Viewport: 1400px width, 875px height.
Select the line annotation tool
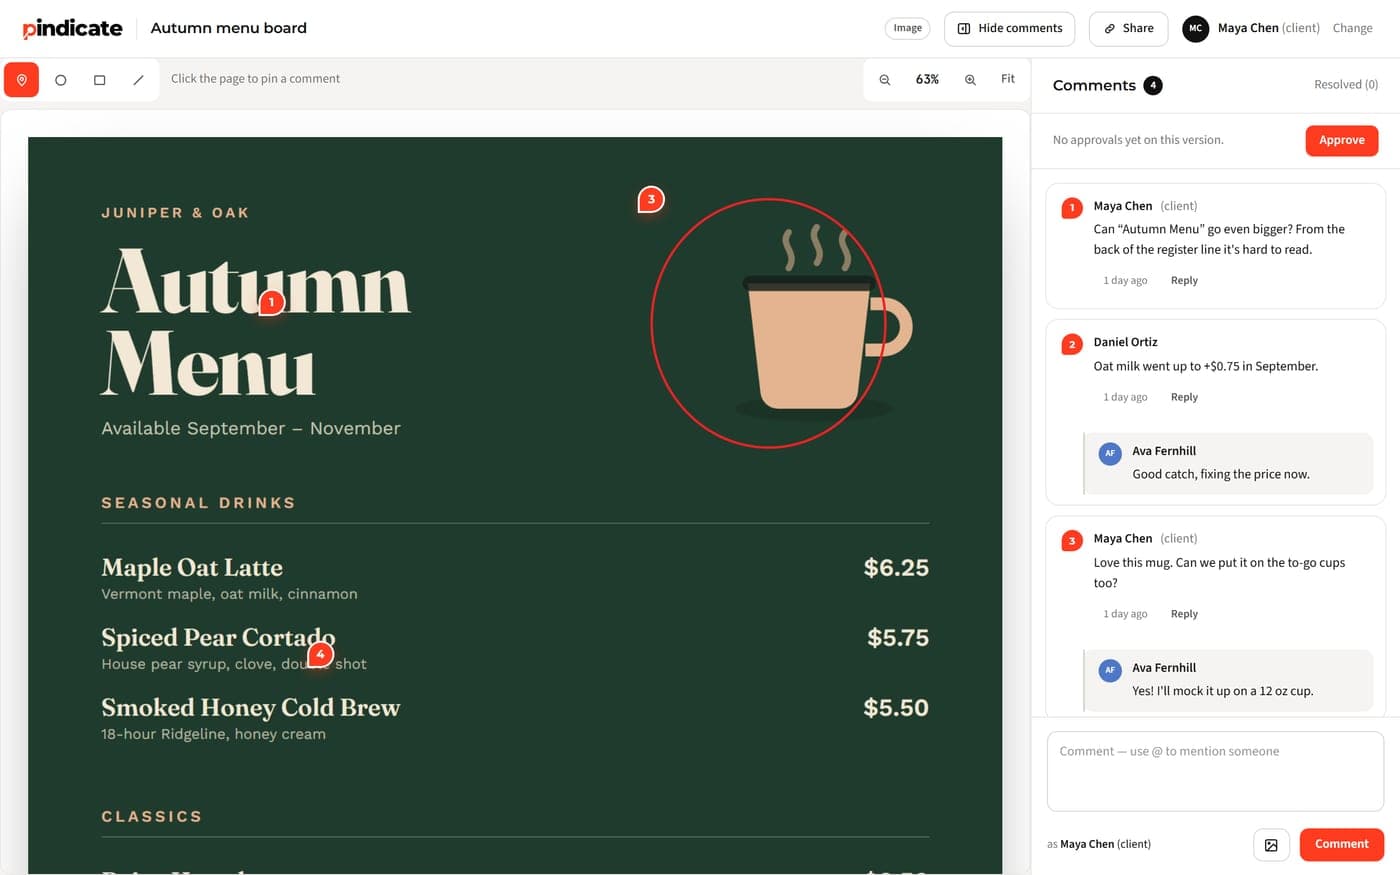(x=139, y=79)
